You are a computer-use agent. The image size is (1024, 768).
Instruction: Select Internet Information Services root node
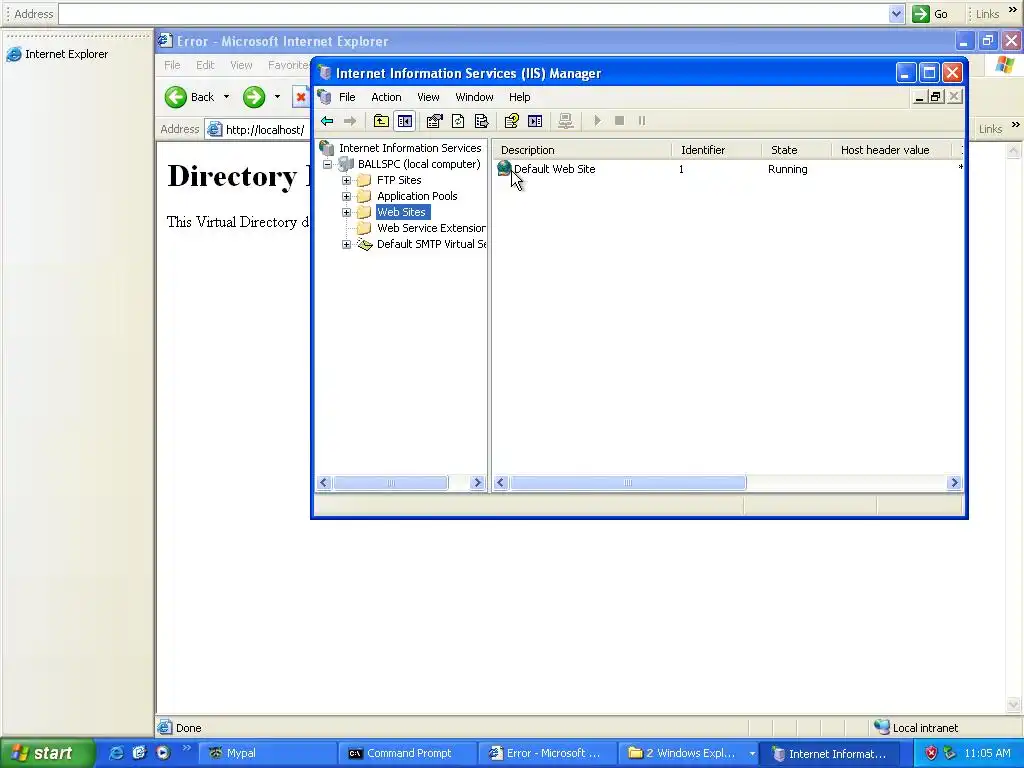(409, 148)
